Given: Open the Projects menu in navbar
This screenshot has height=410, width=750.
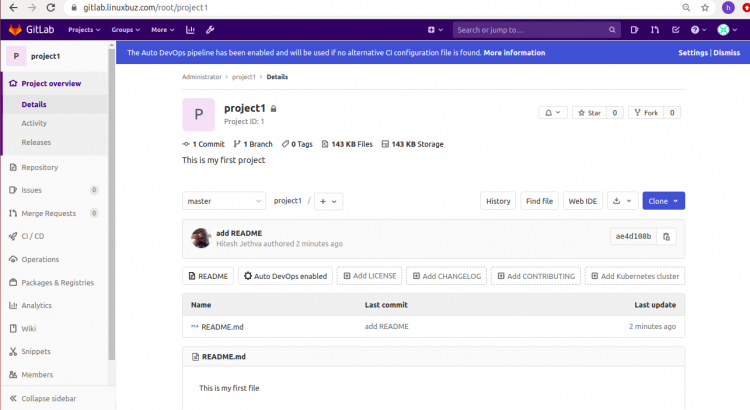Looking at the screenshot, I should click(x=84, y=30).
